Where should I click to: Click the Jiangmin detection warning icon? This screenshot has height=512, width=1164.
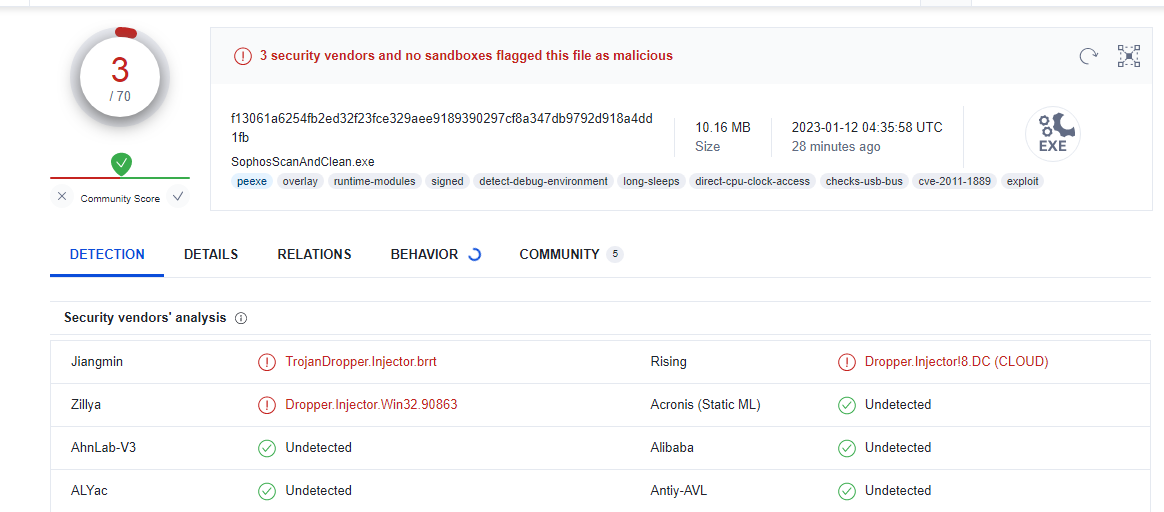pos(267,362)
